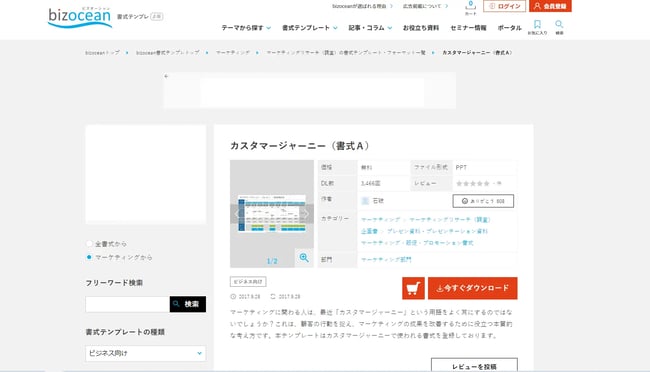Show previous preview image arrow
Image resolution: width=650 pixels, height=372 pixels.
coord(237,214)
